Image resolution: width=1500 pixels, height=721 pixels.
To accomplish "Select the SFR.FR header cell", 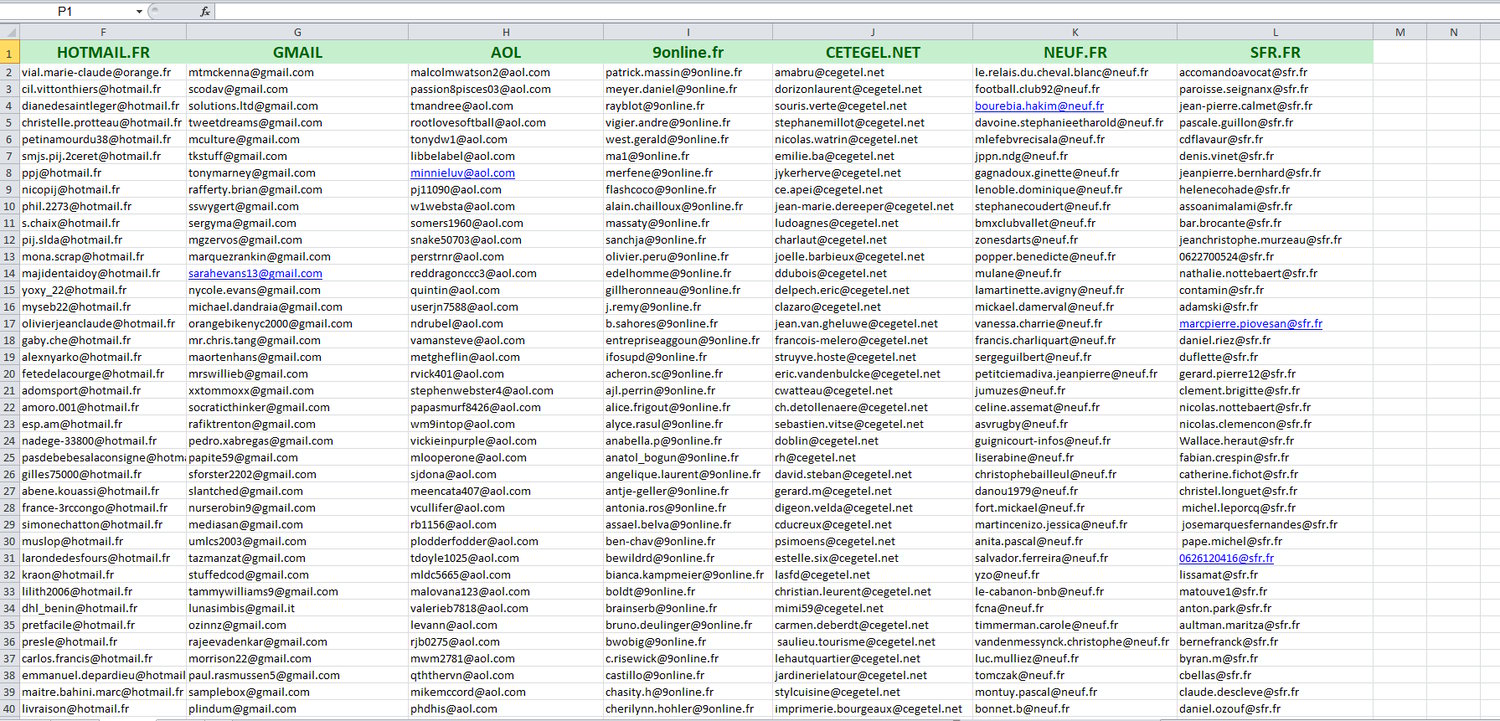I will pyautogui.click(x=1275, y=52).
